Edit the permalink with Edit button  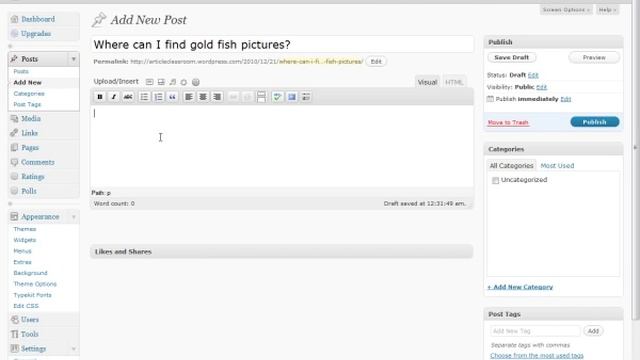(376, 62)
